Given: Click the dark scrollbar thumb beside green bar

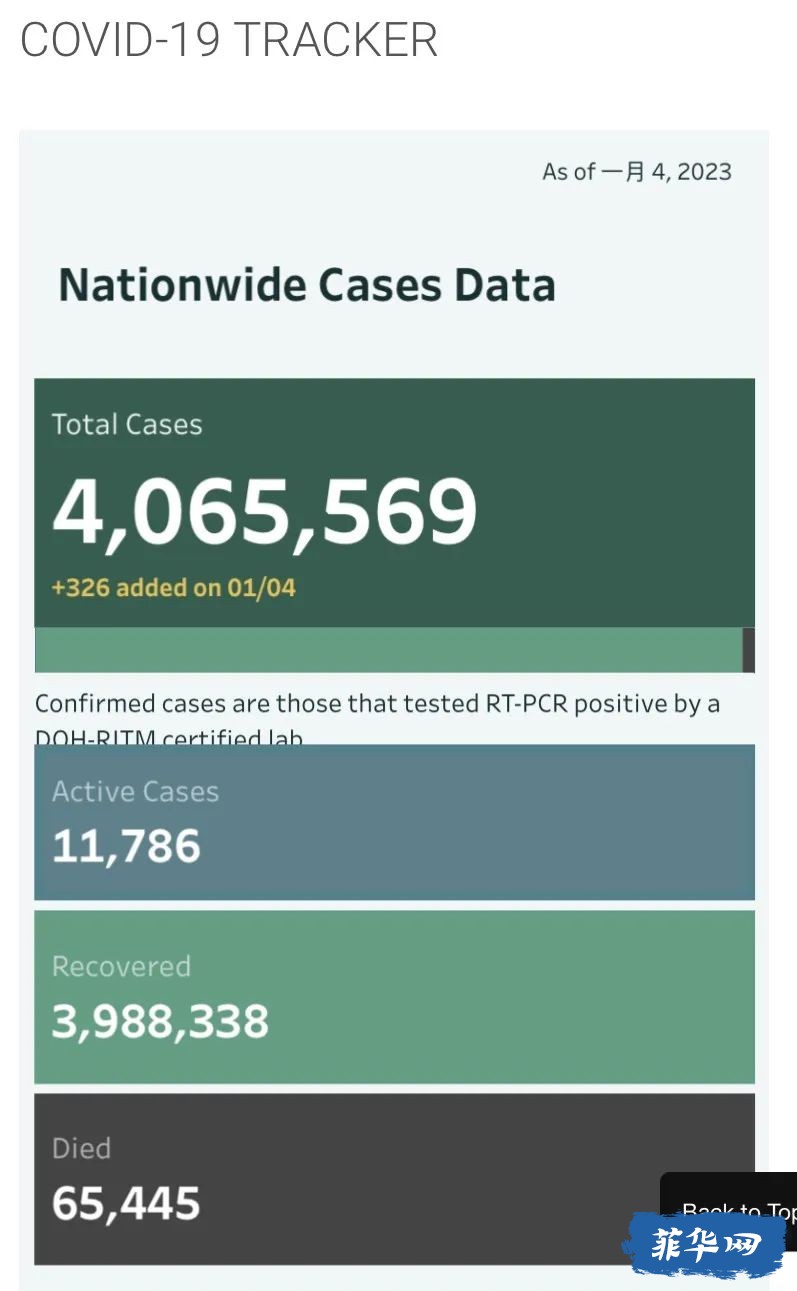Looking at the screenshot, I should (749, 650).
